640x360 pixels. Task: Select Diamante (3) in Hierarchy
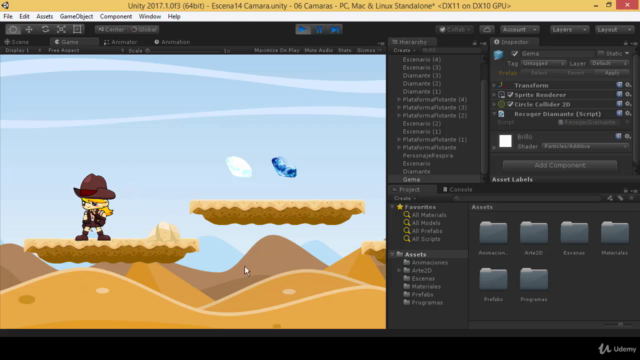coord(422,76)
